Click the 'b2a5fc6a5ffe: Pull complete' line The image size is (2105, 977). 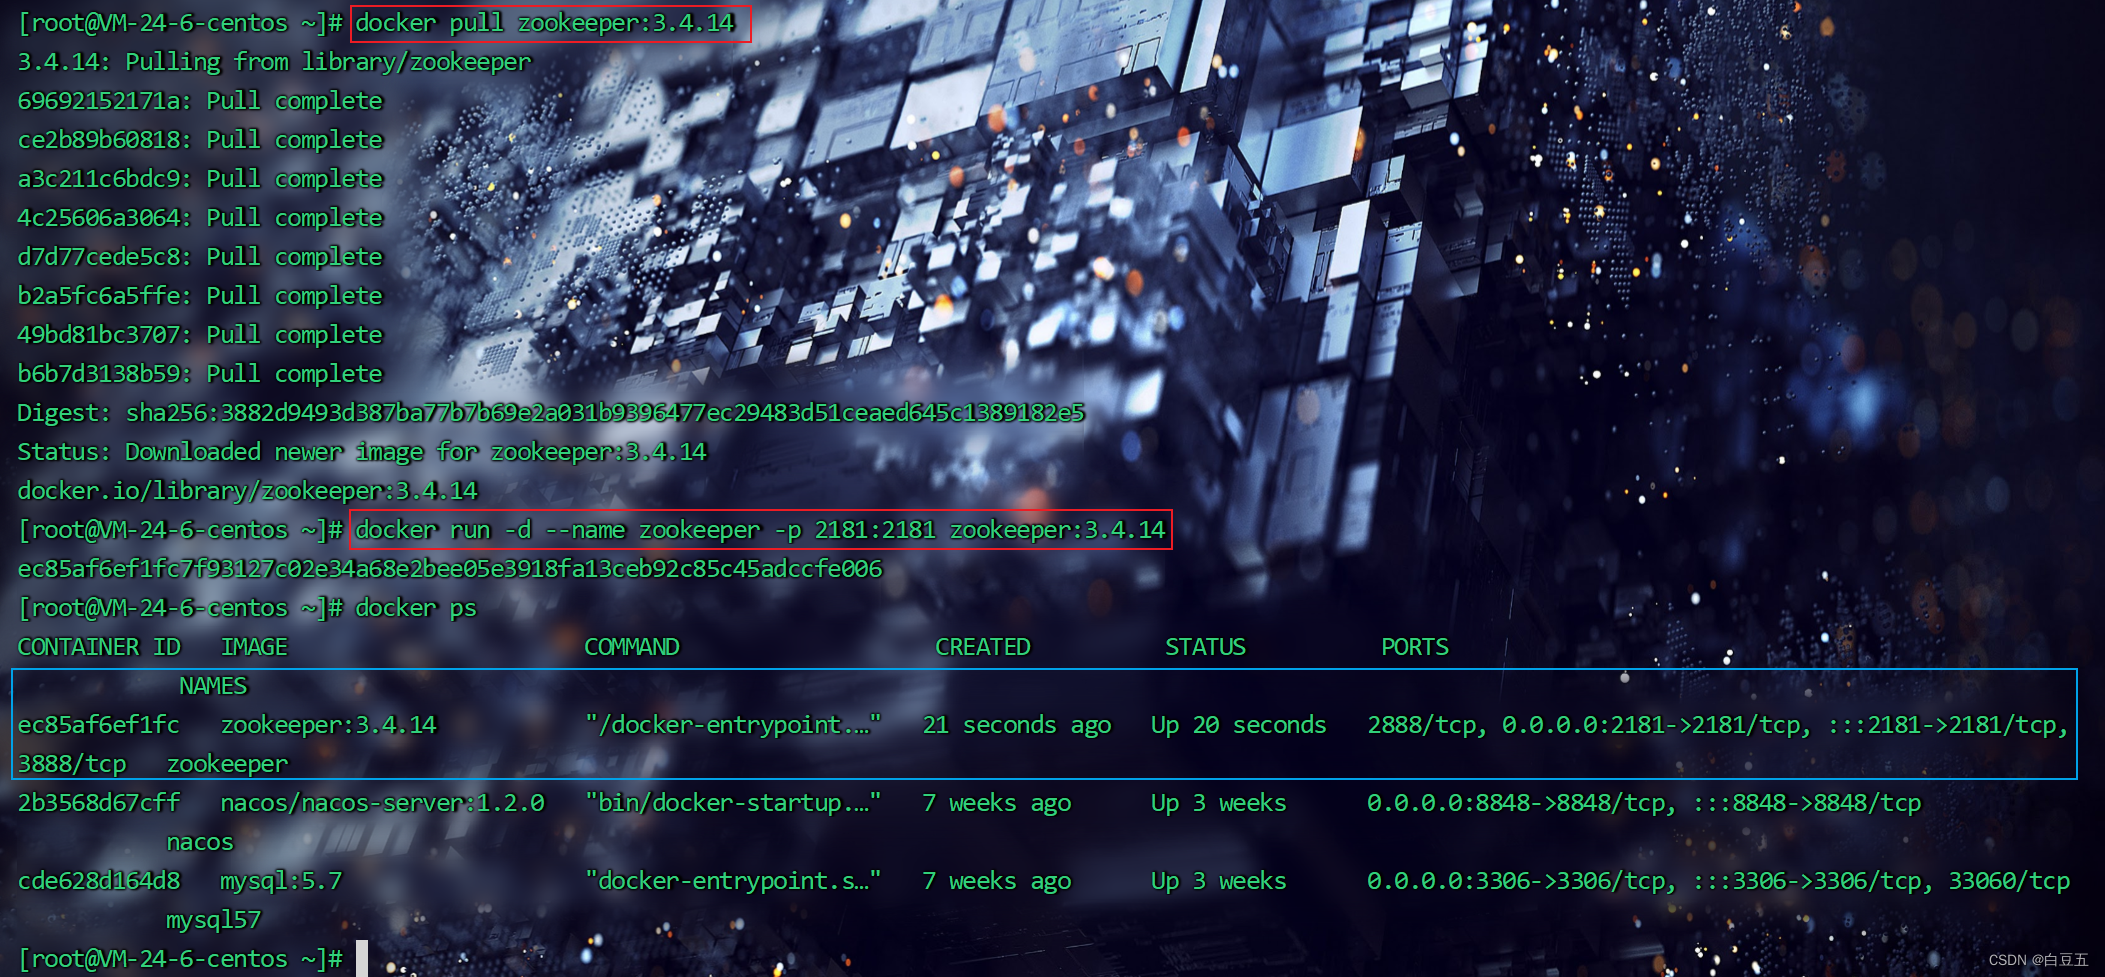click(x=200, y=296)
